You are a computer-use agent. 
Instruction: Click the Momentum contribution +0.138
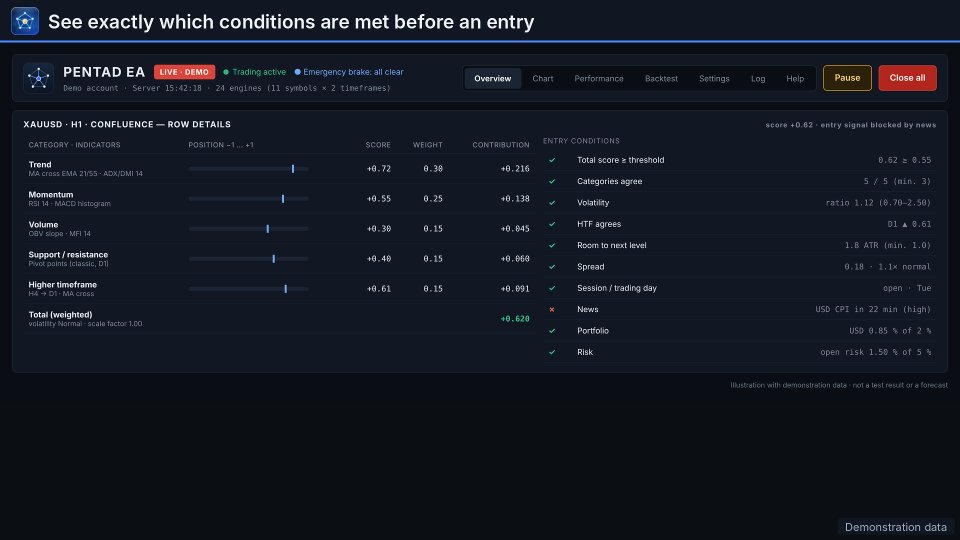point(515,199)
